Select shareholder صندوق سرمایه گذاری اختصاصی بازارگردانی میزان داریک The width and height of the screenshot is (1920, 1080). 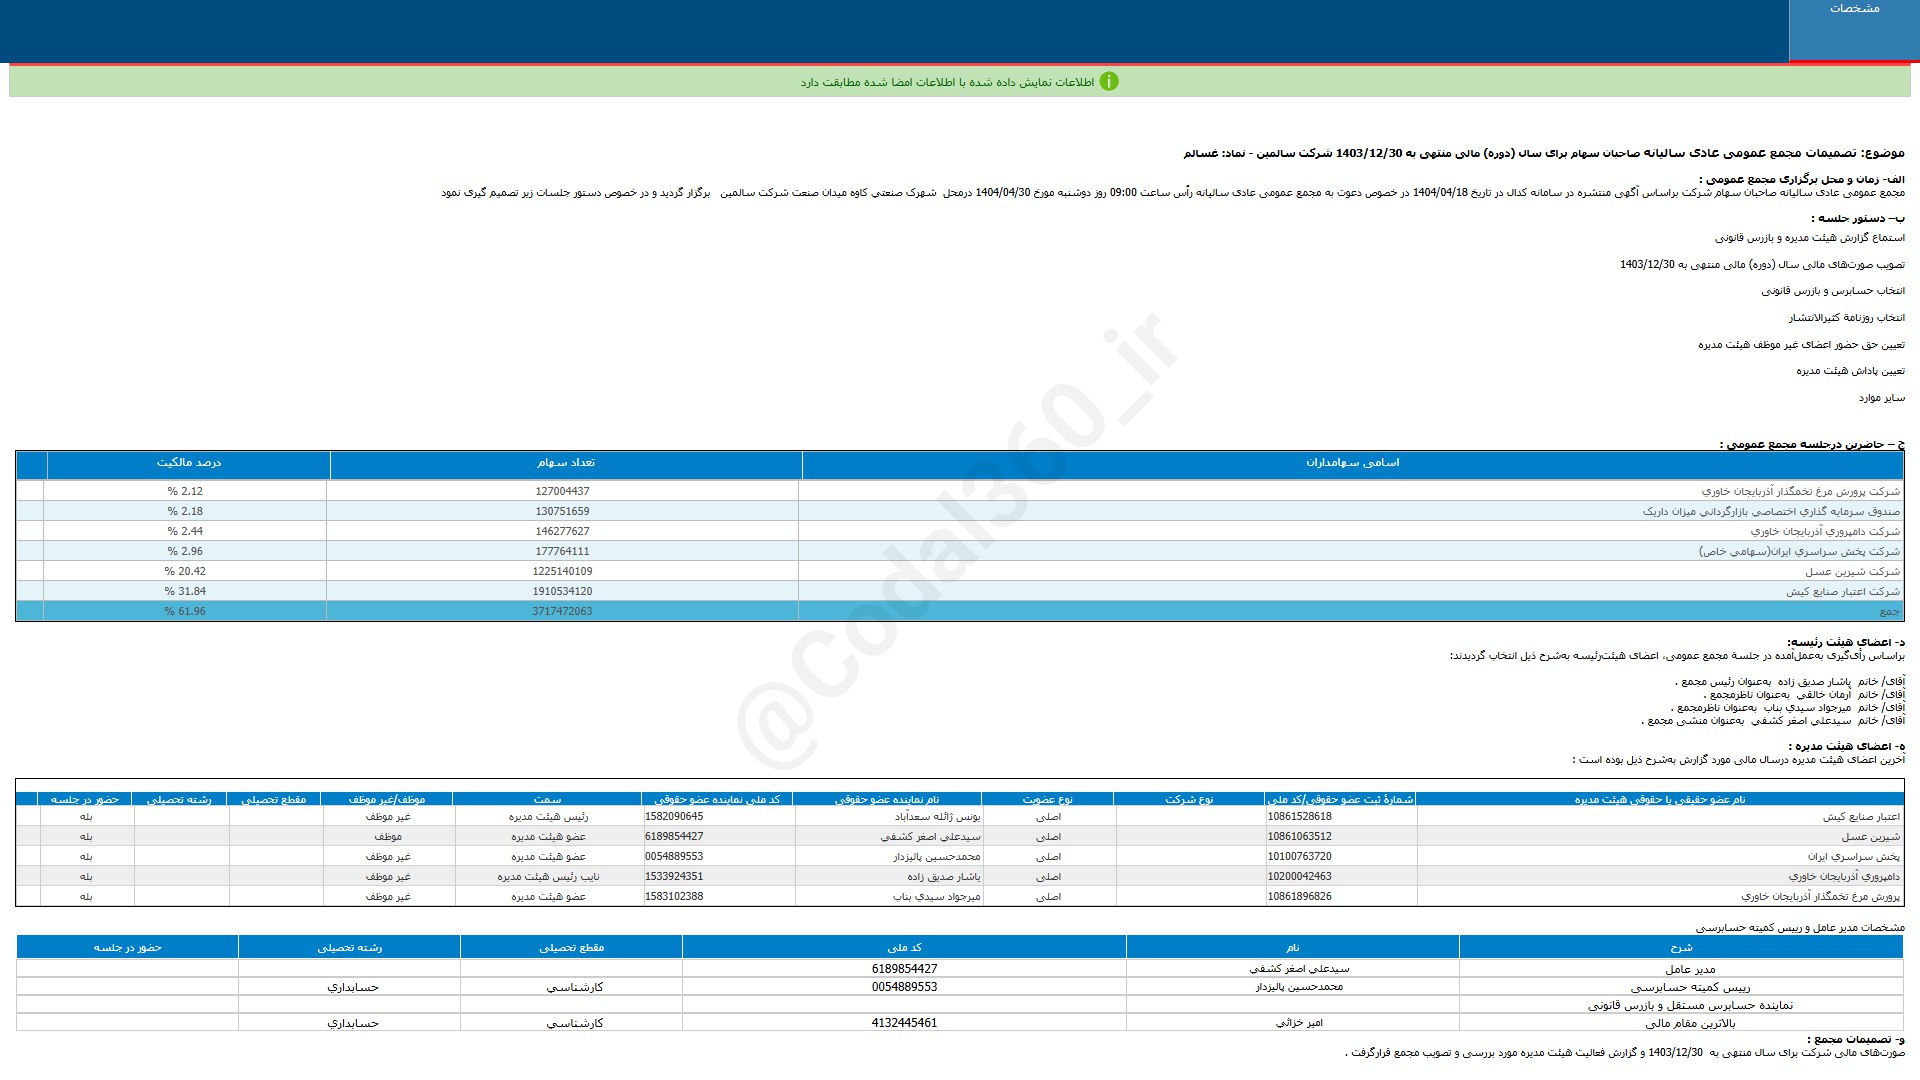click(1770, 512)
